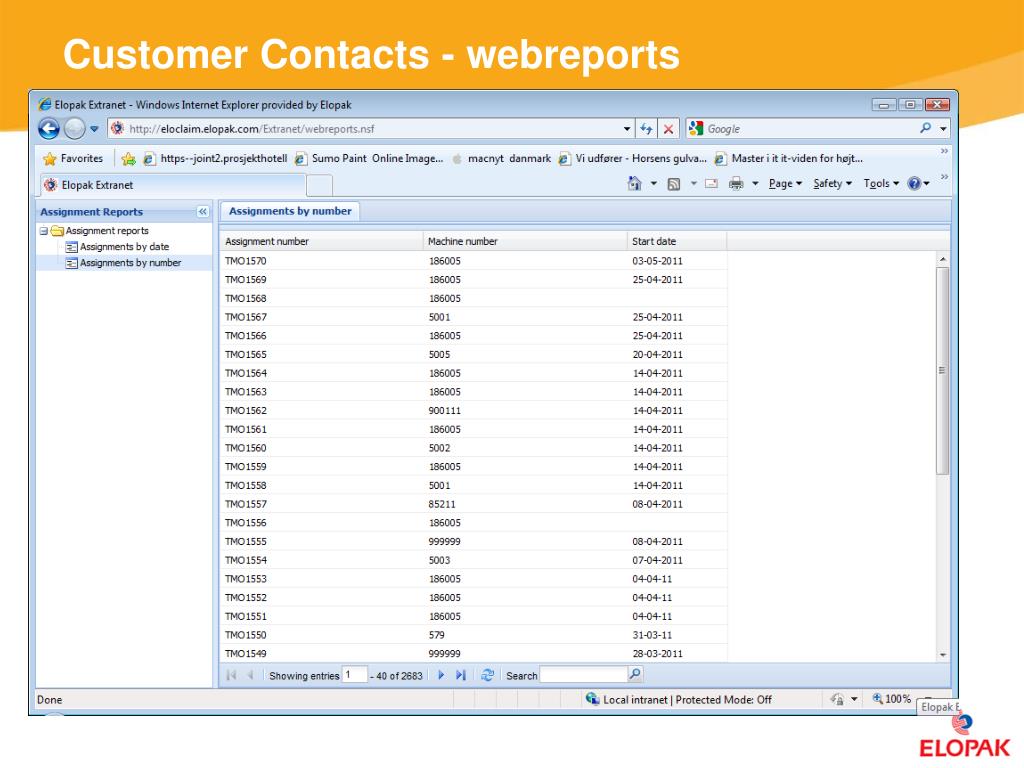The width and height of the screenshot is (1024, 768).
Task: Open the Home icon dropdown arrow
Action: (x=653, y=184)
